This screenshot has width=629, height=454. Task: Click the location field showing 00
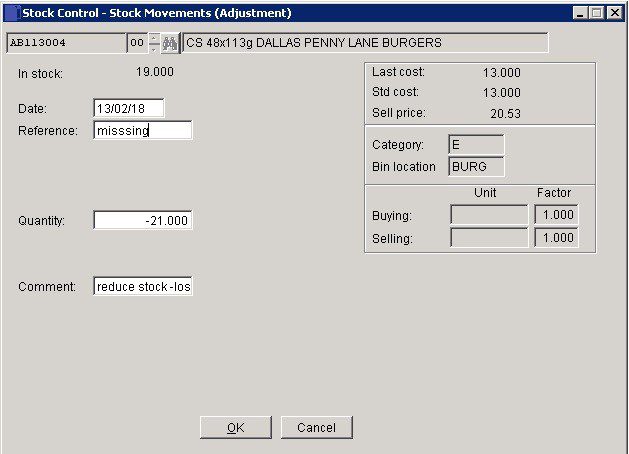coord(138,43)
